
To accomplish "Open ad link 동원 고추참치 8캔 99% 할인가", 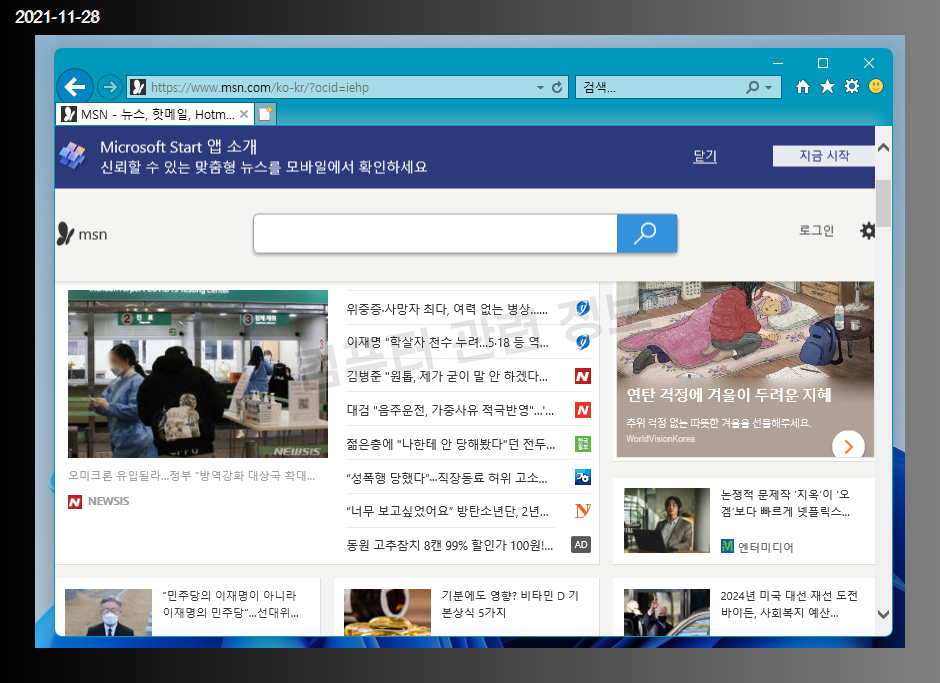I will pyautogui.click(x=450, y=545).
